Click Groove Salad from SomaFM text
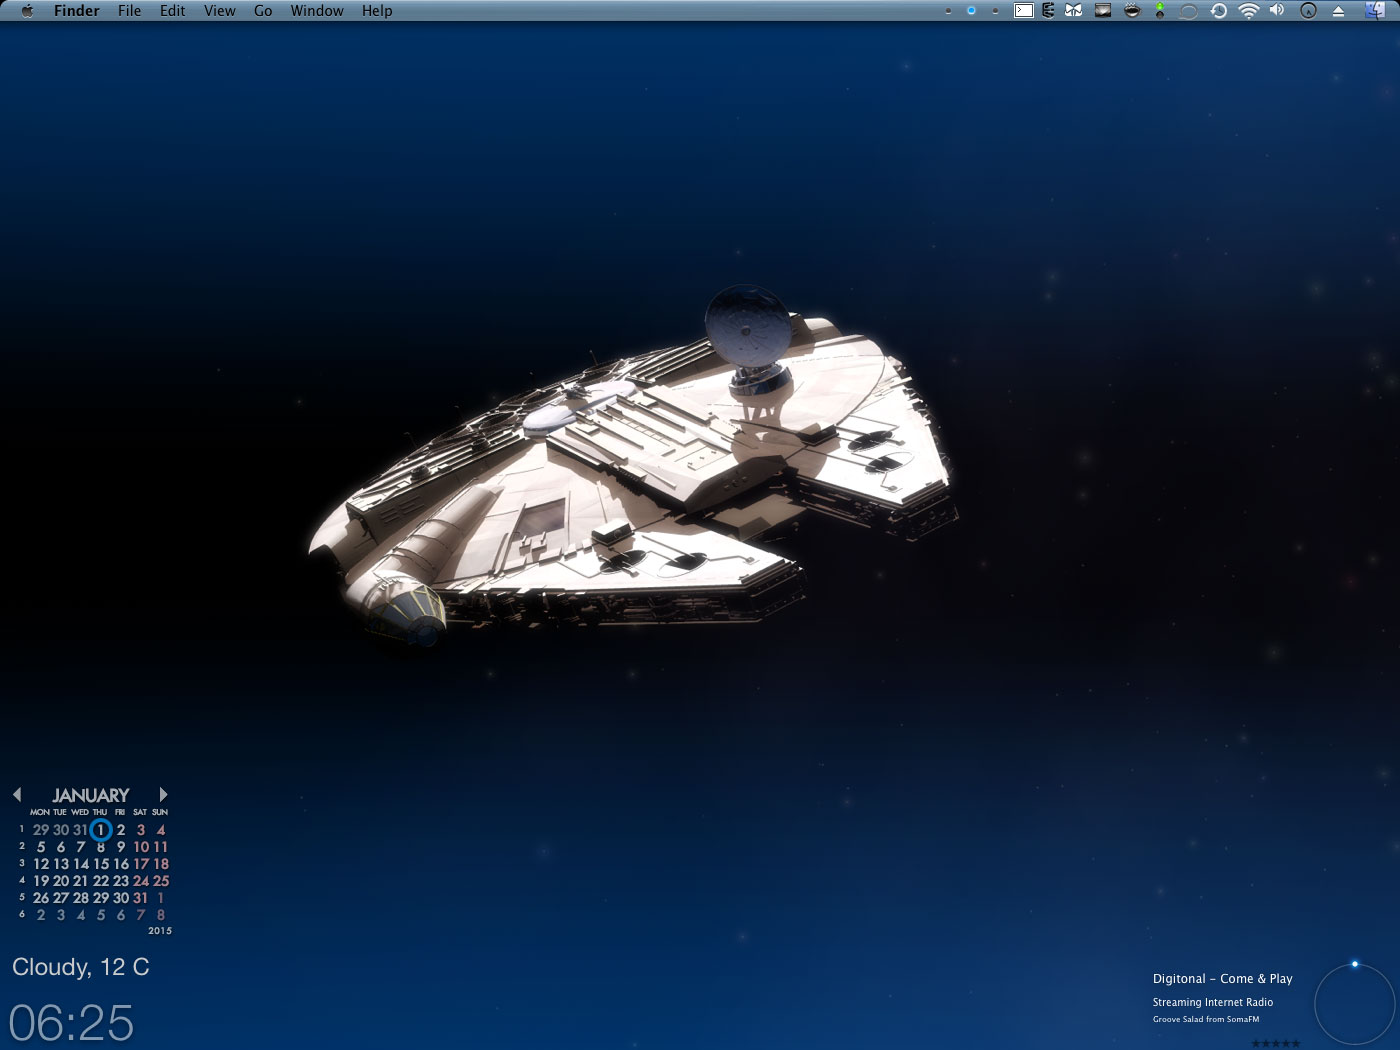The height and width of the screenshot is (1050, 1400). tap(1206, 1020)
